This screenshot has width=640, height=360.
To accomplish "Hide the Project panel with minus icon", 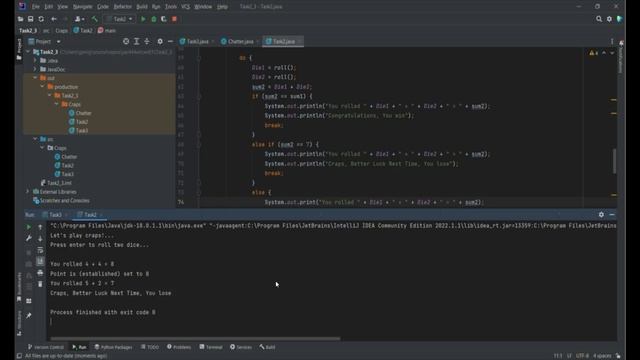I will click(170, 41).
